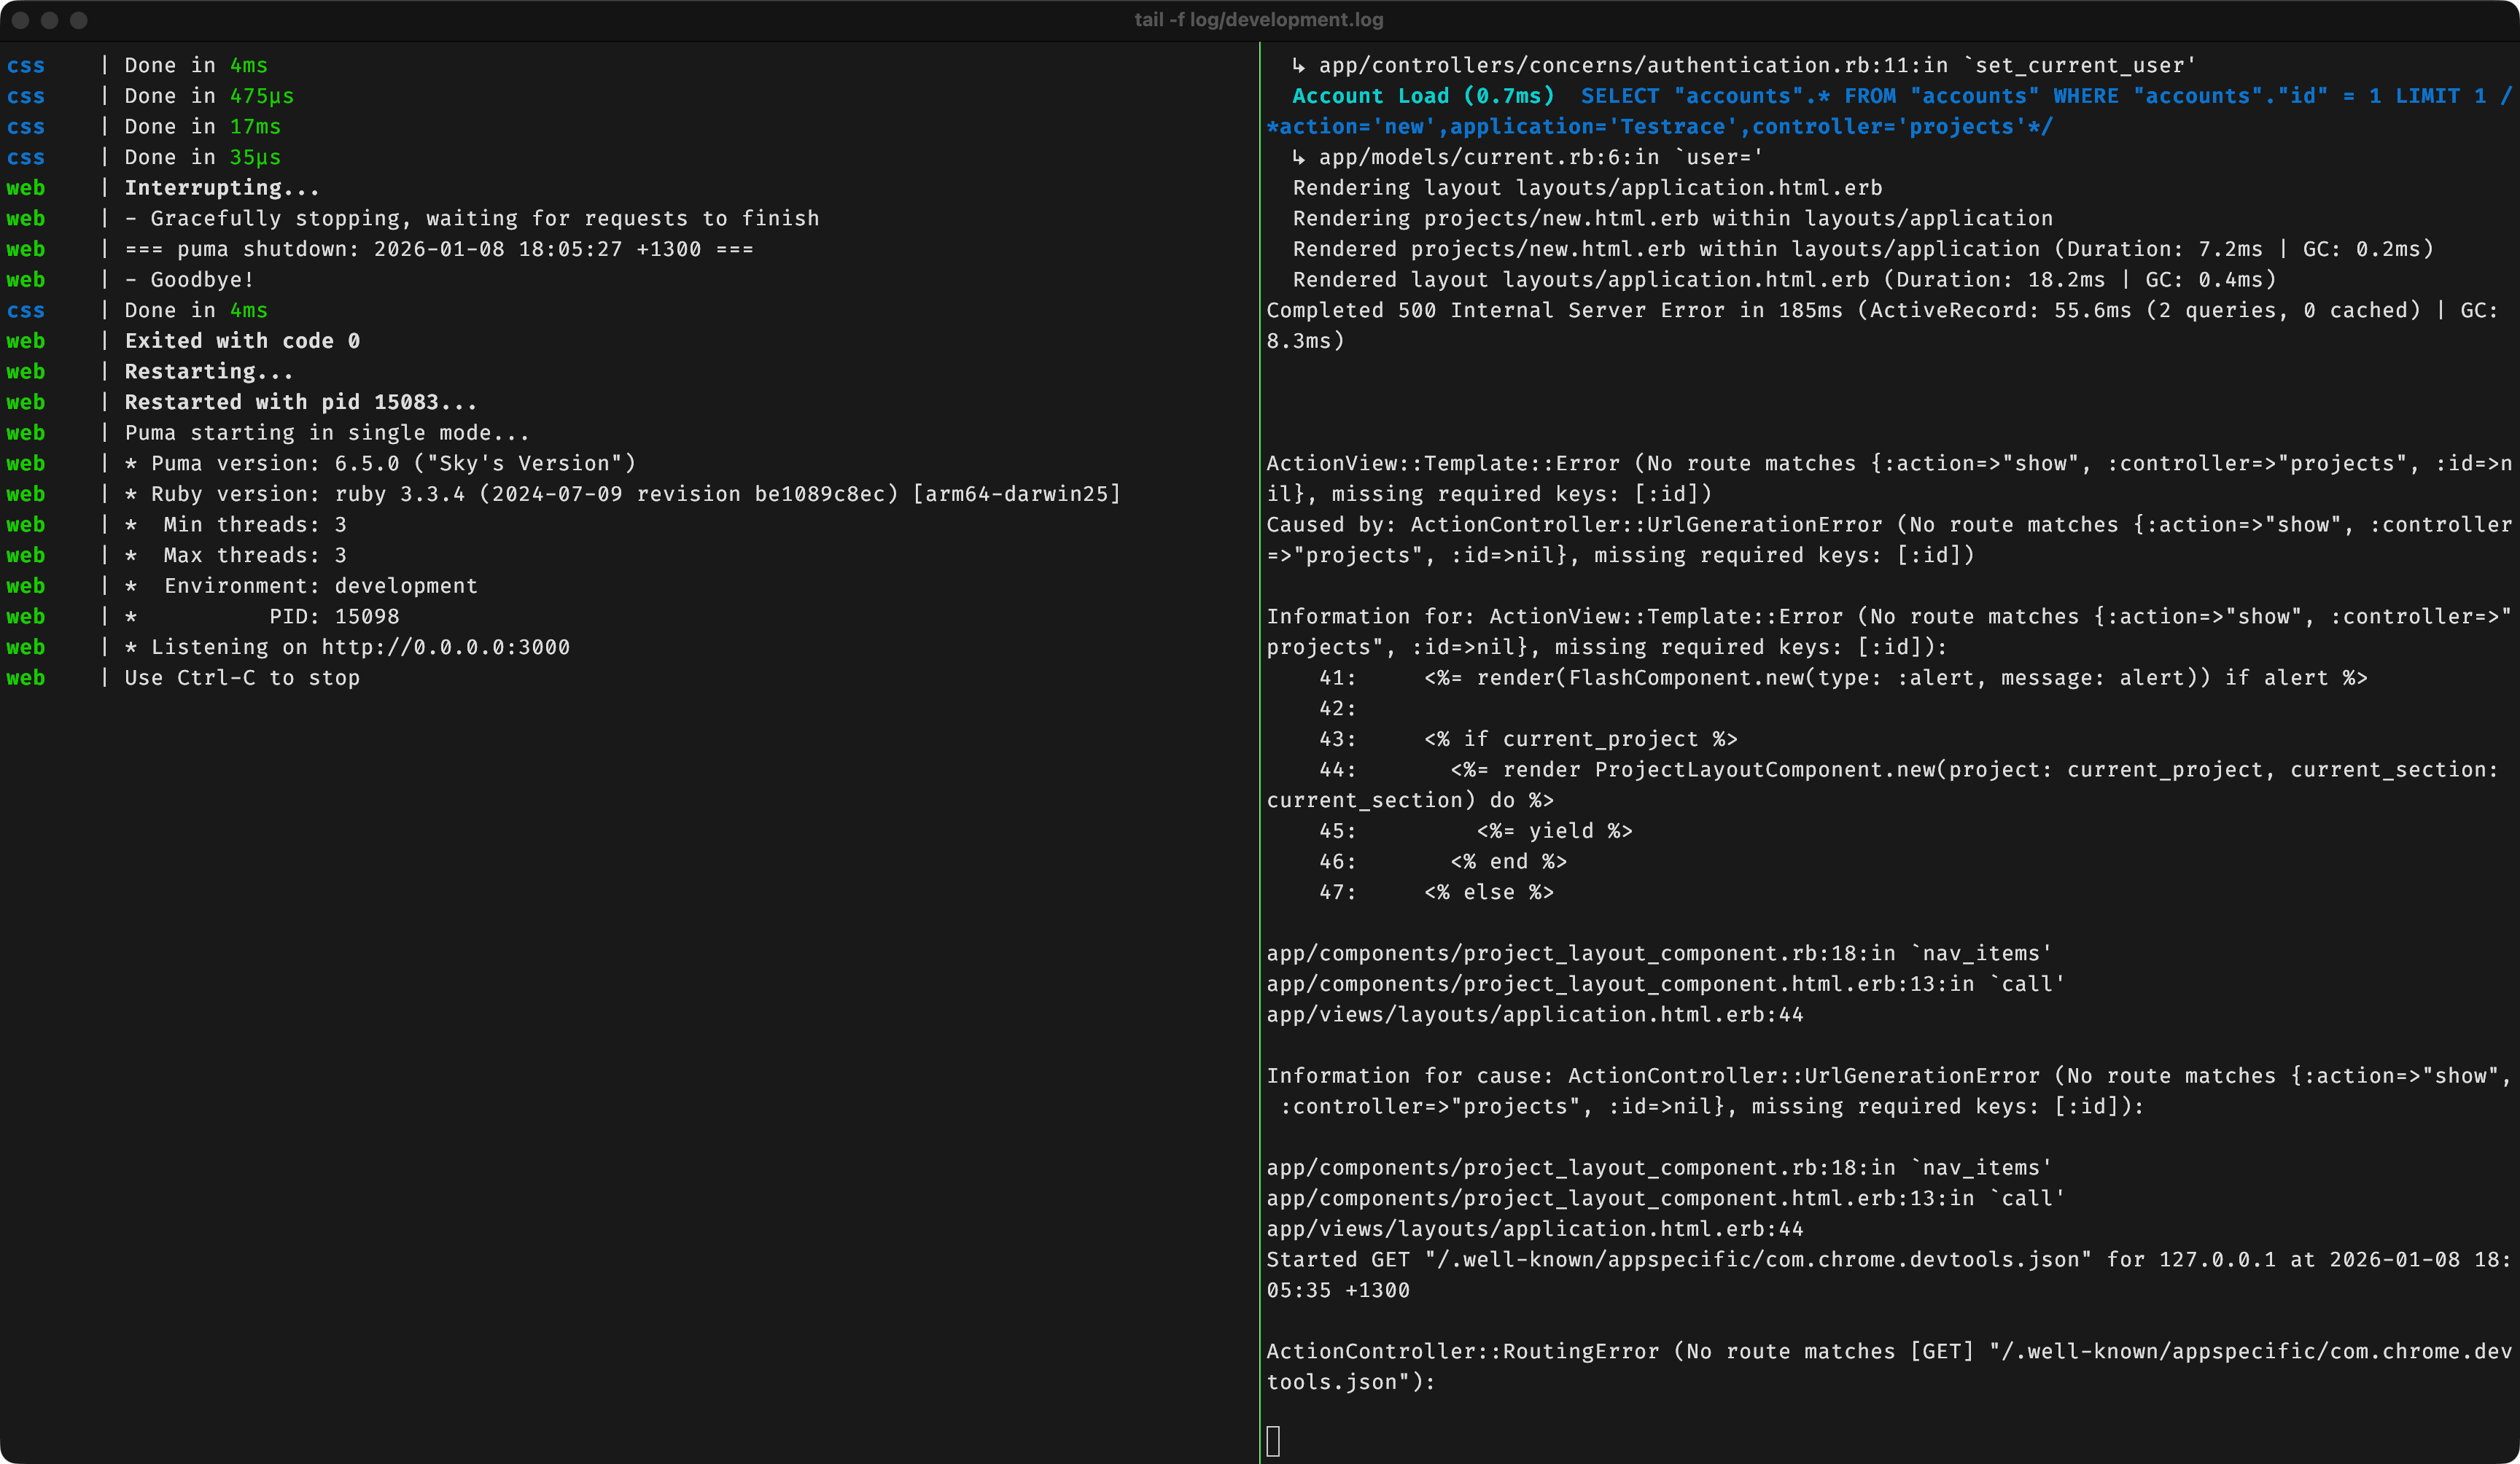2520x1464 pixels.
Task: Click the 'Use Ctrl-C to stop' line
Action: point(242,678)
